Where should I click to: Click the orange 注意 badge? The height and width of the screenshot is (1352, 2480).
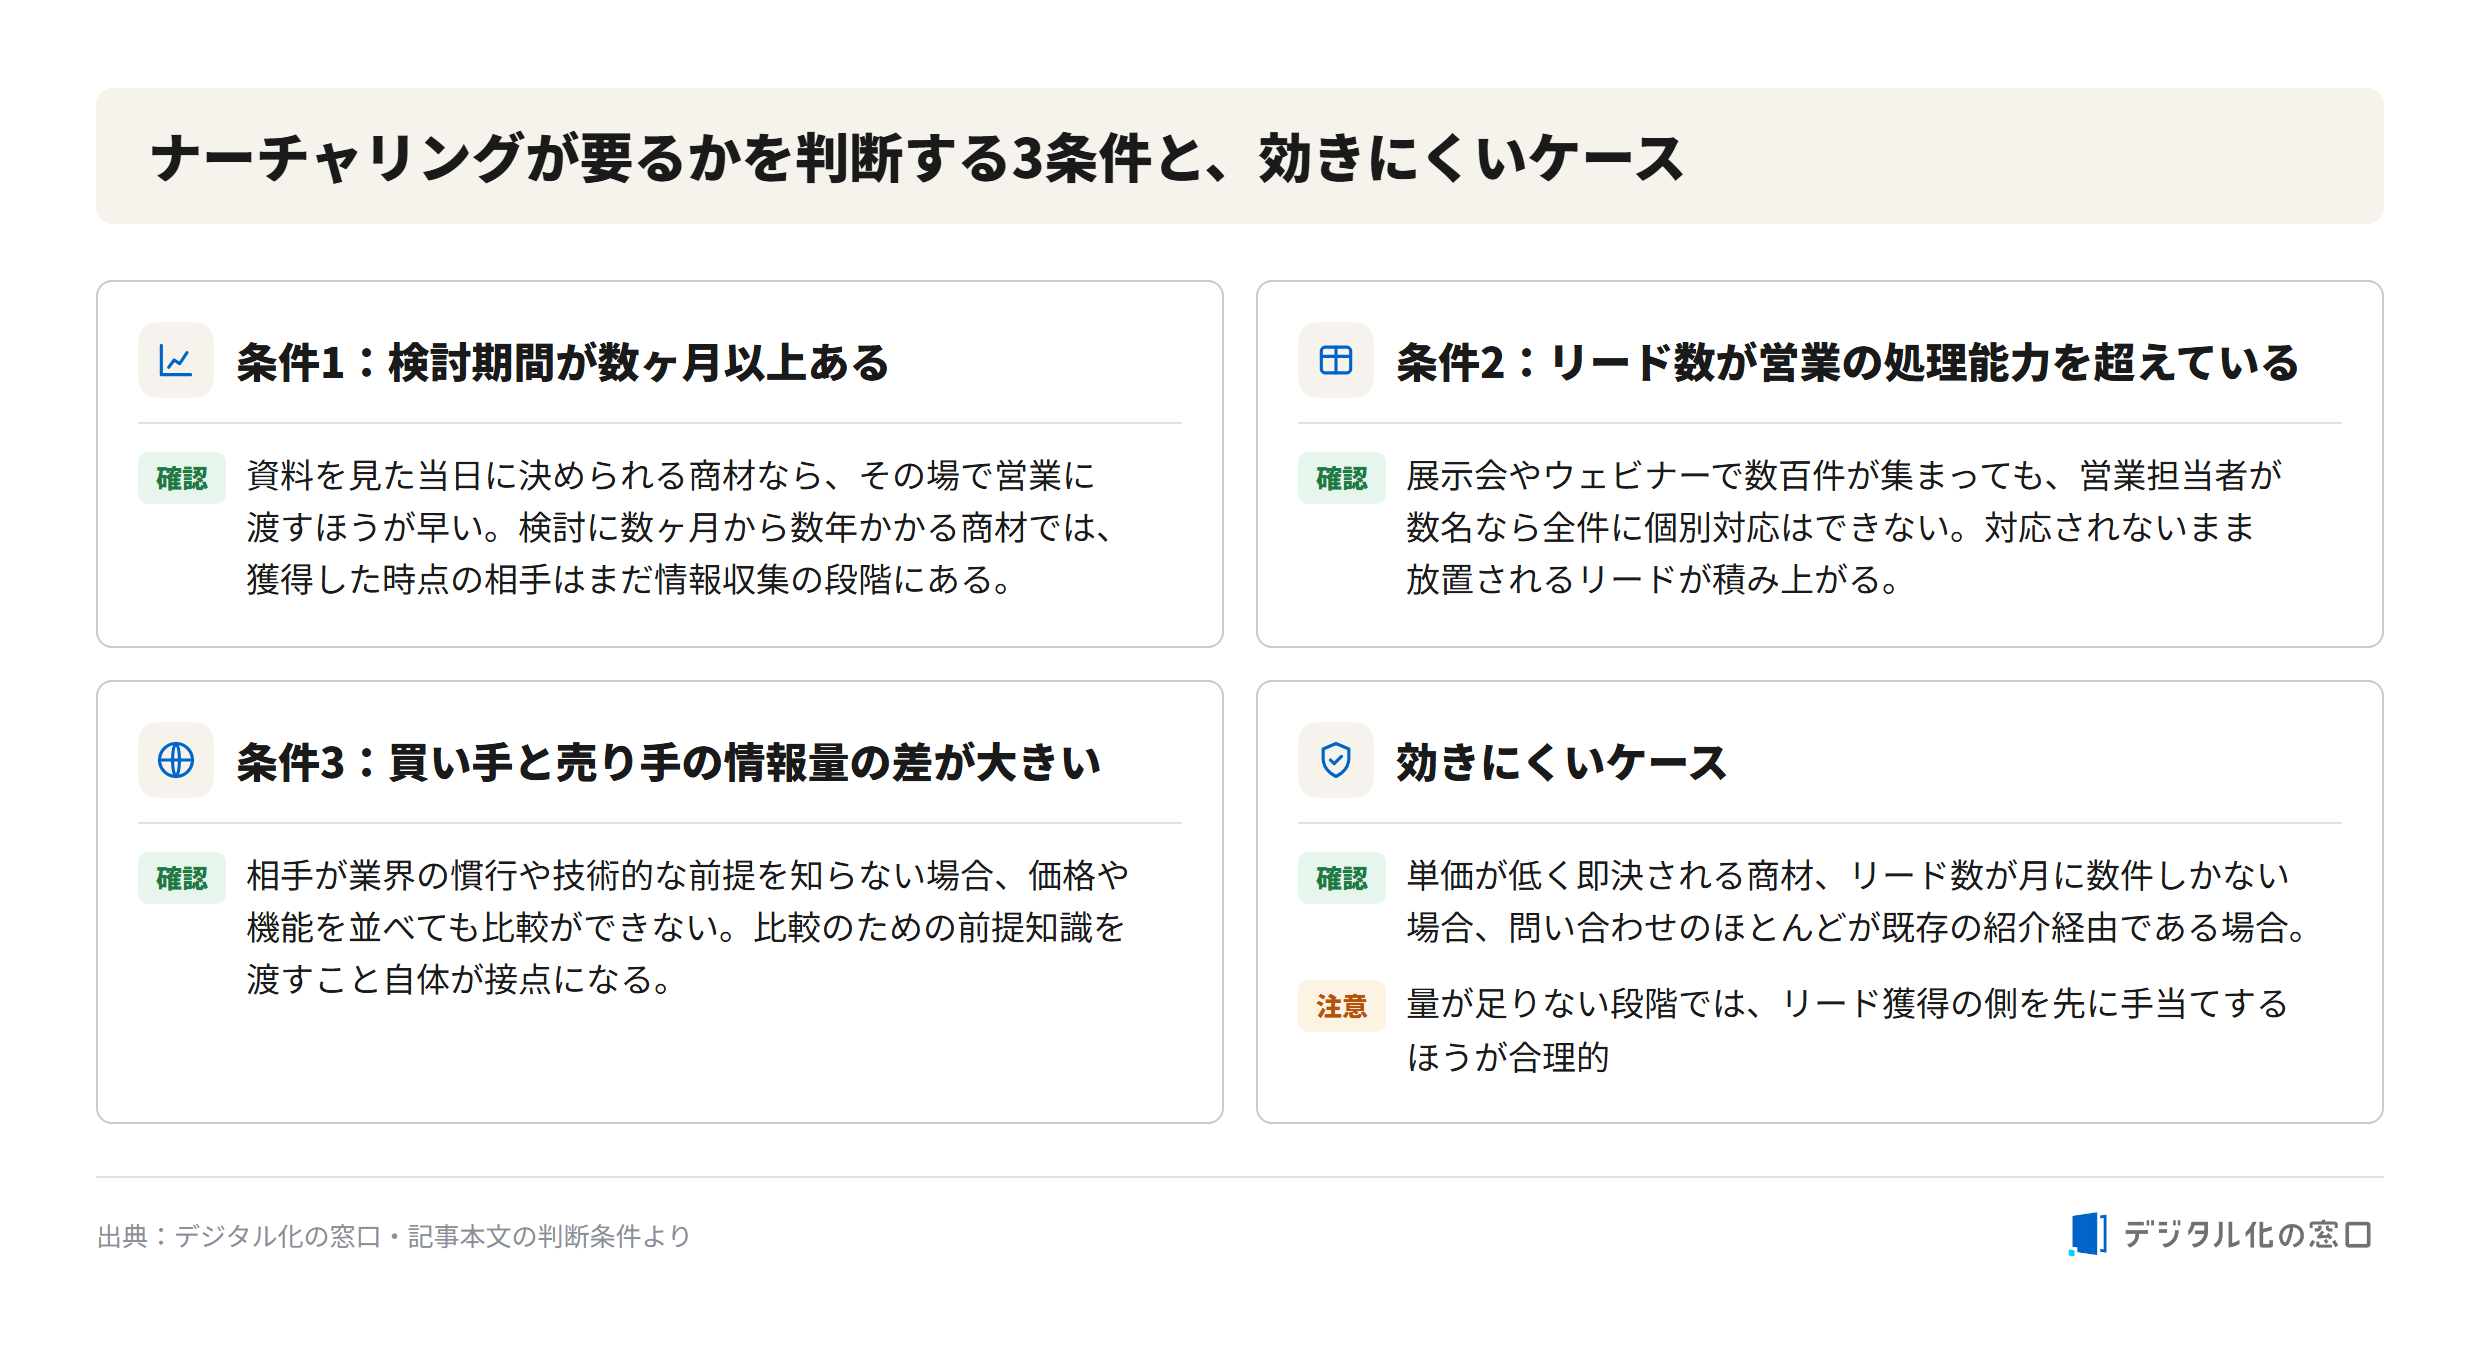pyautogui.click(x=1342, y=1006)
